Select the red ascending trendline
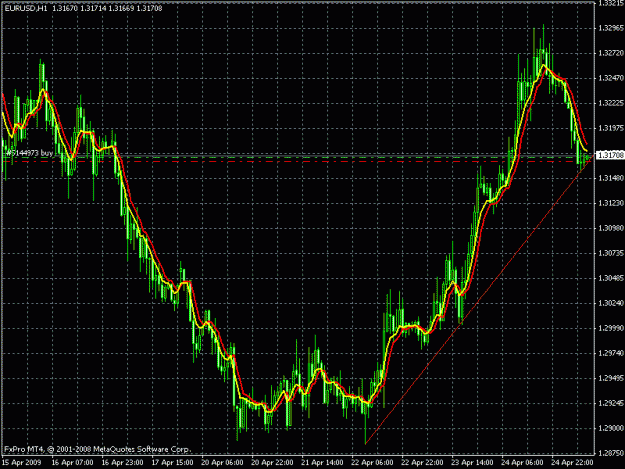The height and width of the screenshot is (469, 625). tap(478, 302)
